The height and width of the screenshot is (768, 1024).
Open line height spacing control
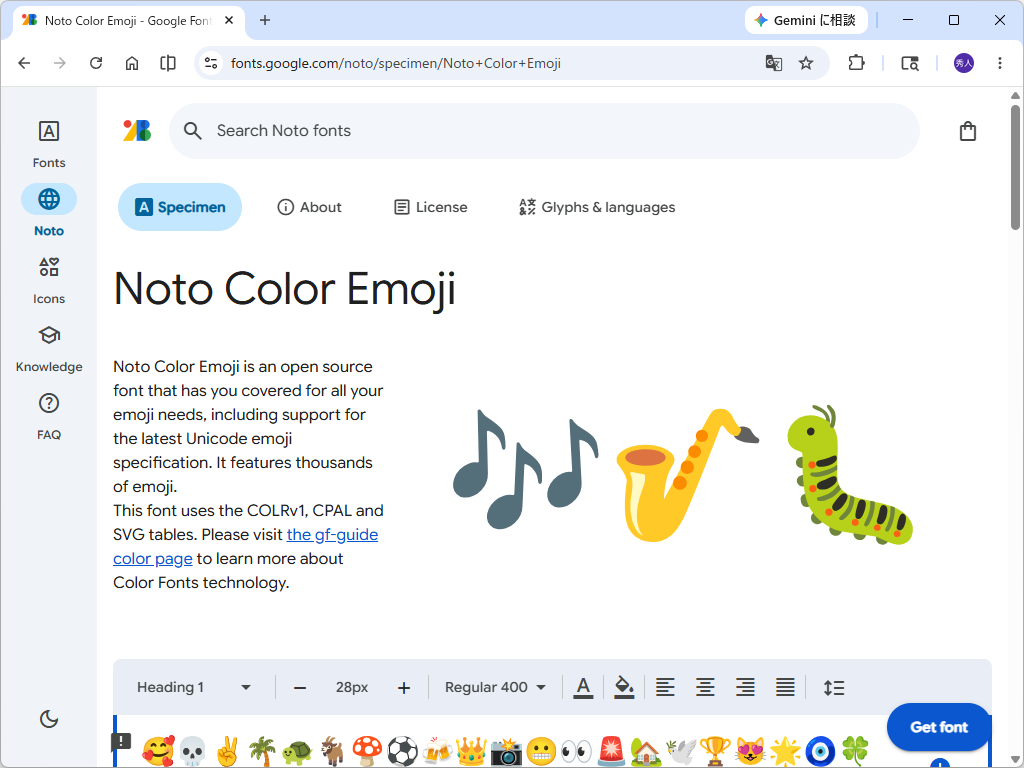click(x=834, y=688)
